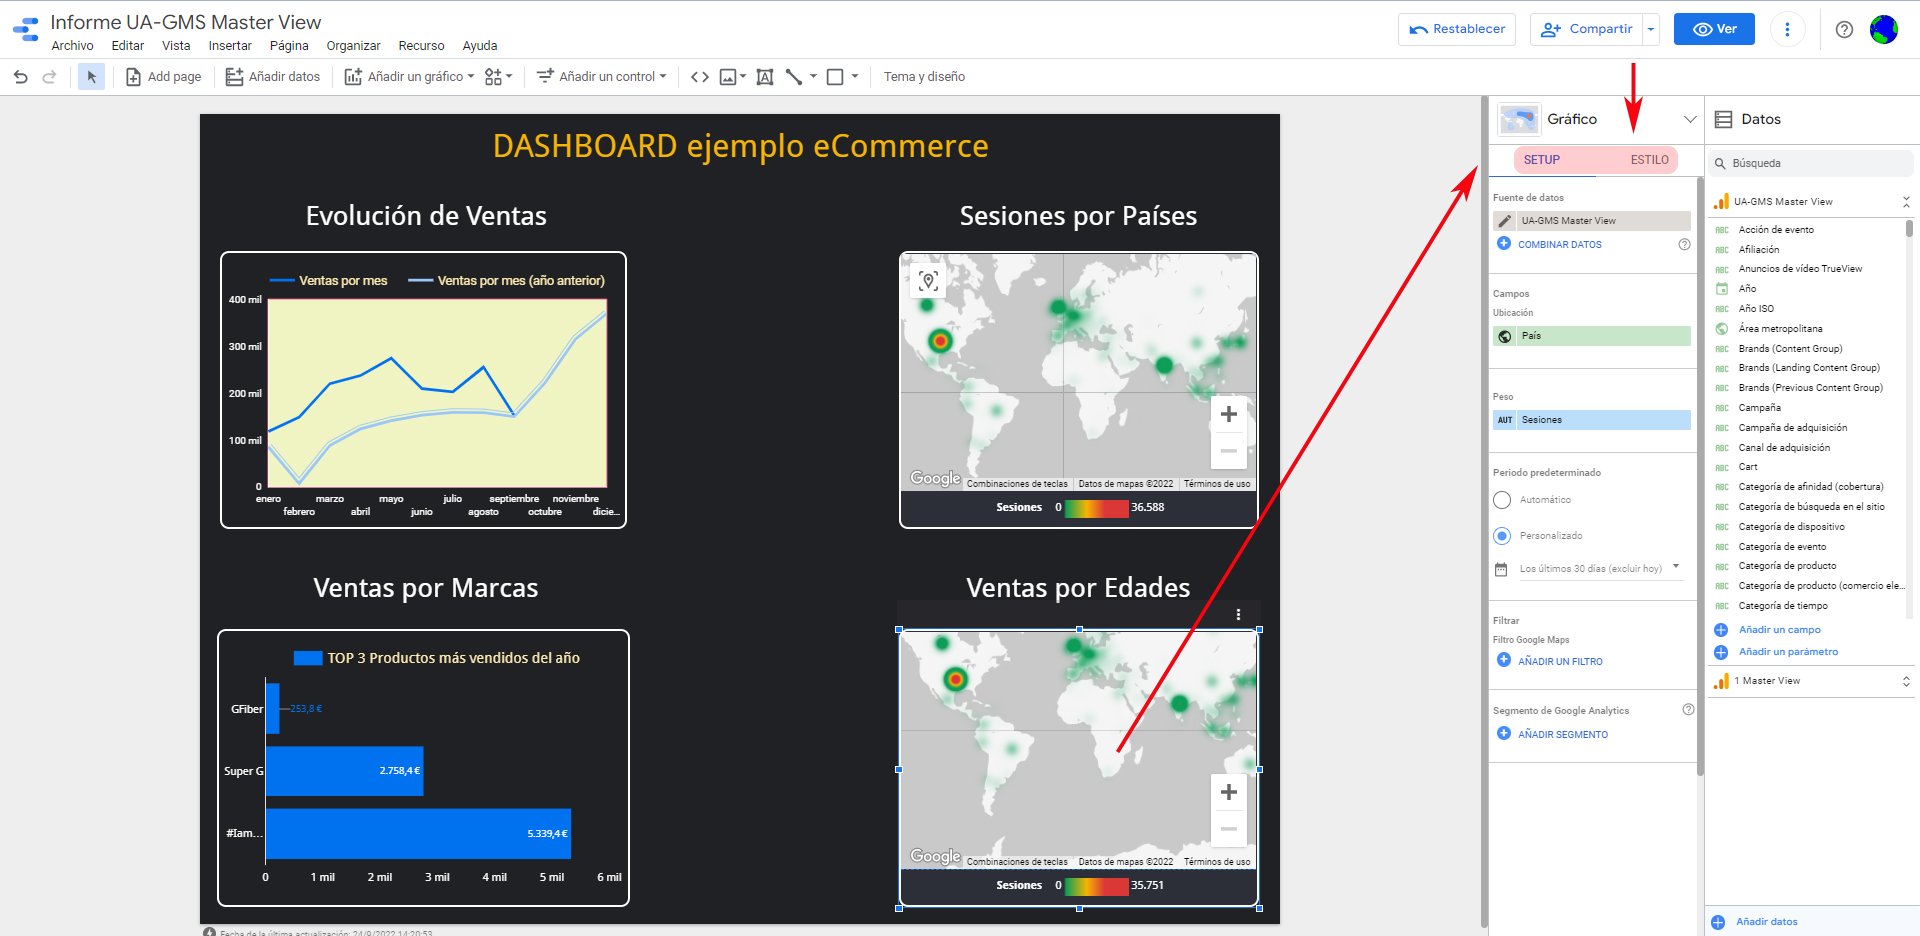The width and height of the screenshot is (1920, 936).
Task: Open the Página menu
Action: pyautogui.click(x=289, y=46)
